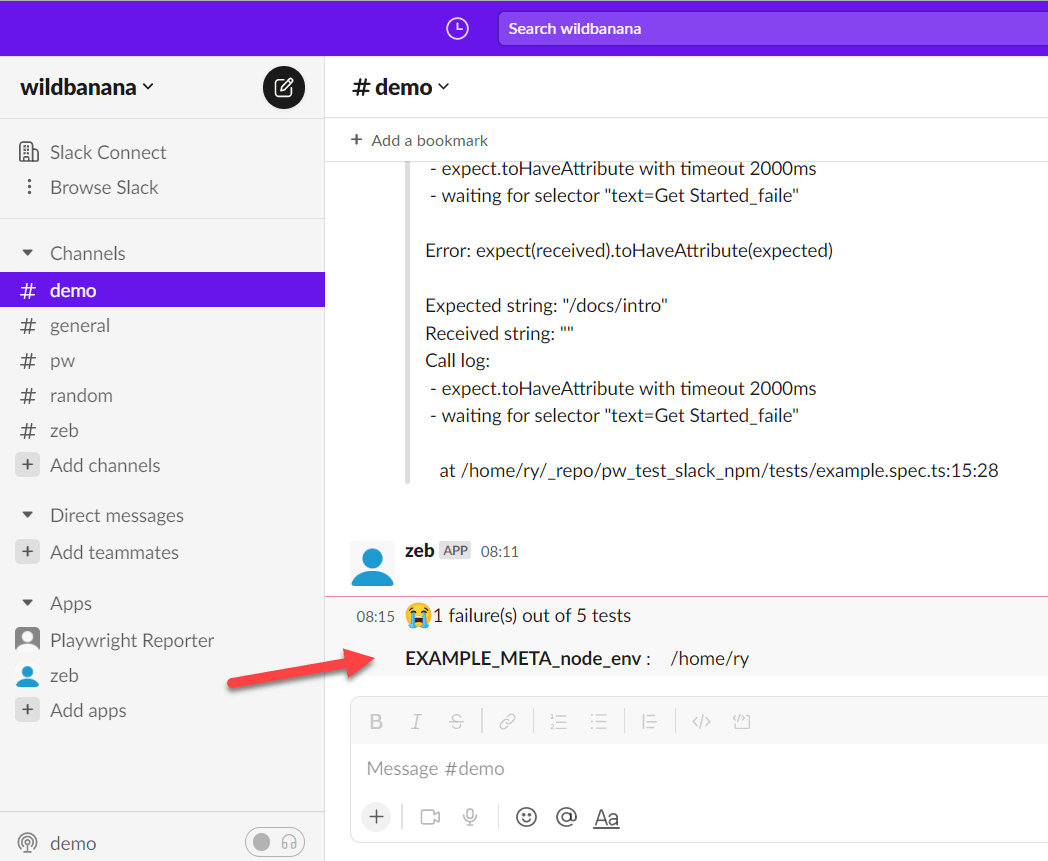Record a video clip

(430, 817)
